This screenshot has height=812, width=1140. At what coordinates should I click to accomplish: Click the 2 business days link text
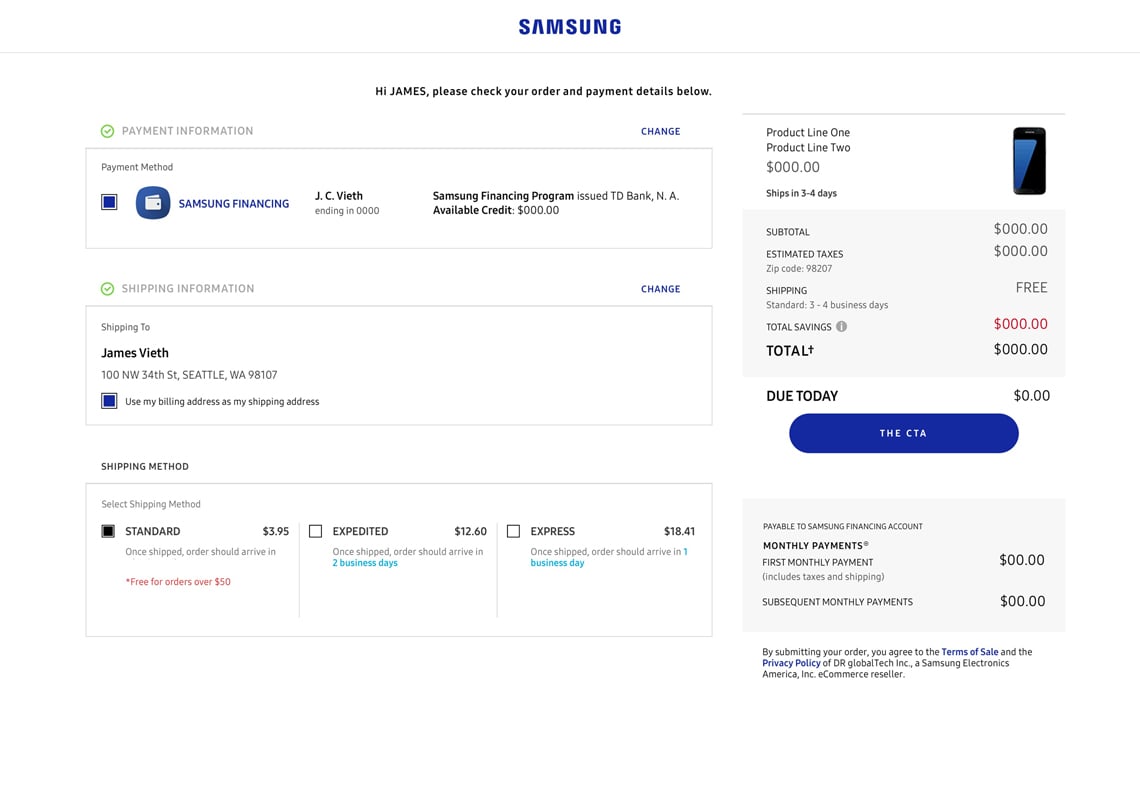click(365, 563)
